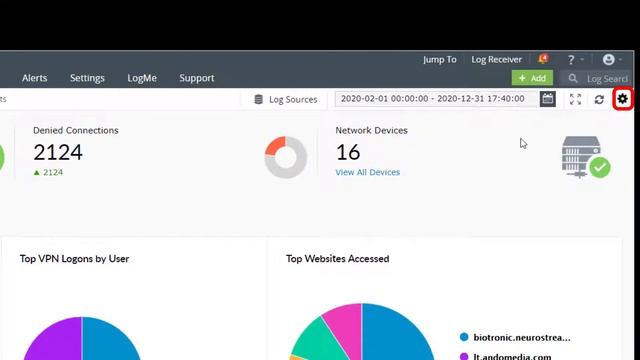The image size is (640, 360).
Task: Open Log Receiver
Action: point(496,60)
